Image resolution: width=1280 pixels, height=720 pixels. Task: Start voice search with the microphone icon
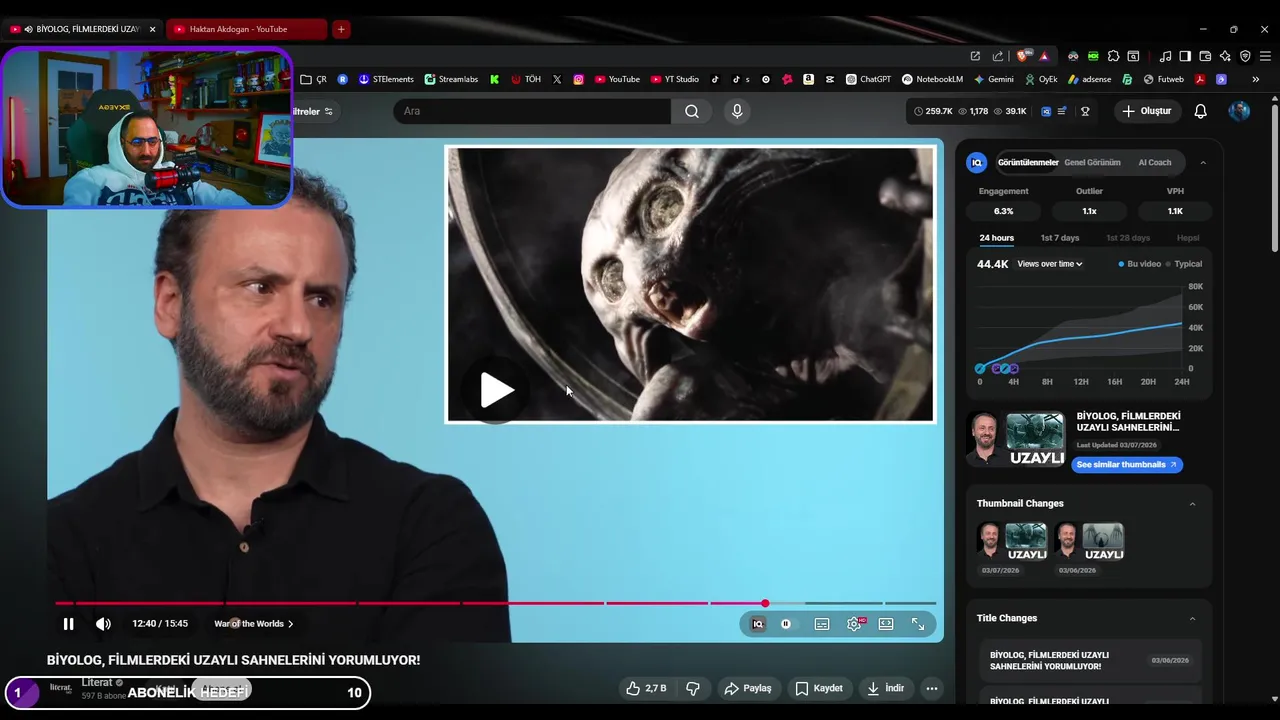[x=737, y=111]
